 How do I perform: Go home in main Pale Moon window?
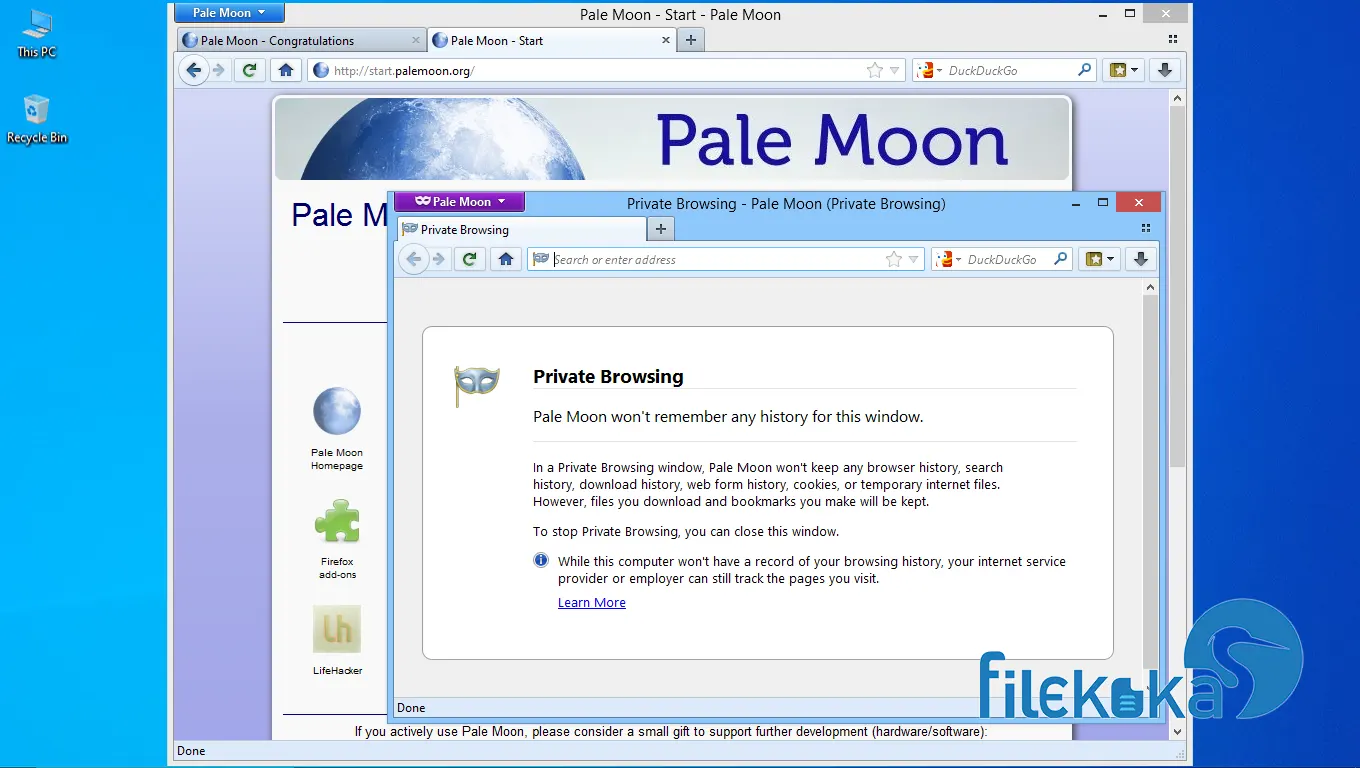[x=286, y=70]
